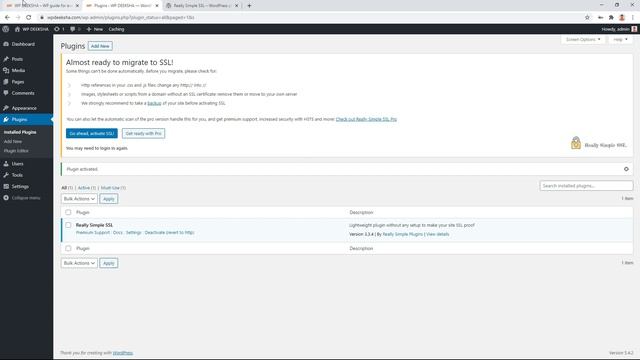This screenshot has width=640, height=360.
Task: Bookmark this page with the star icon
Action: tap(587, 18)
